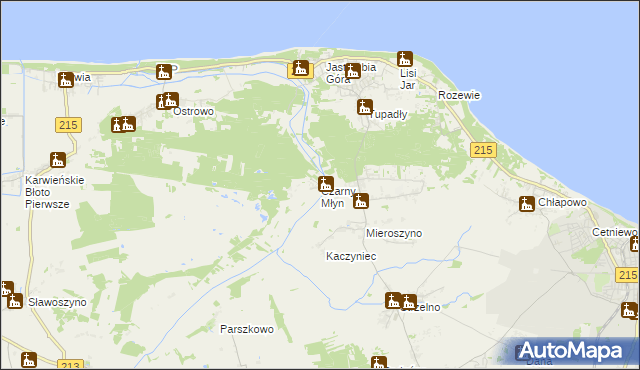Select the Chłapowo place name
Image resolution: width=640 pixels, height=370 pixels.
pos(562,202)
